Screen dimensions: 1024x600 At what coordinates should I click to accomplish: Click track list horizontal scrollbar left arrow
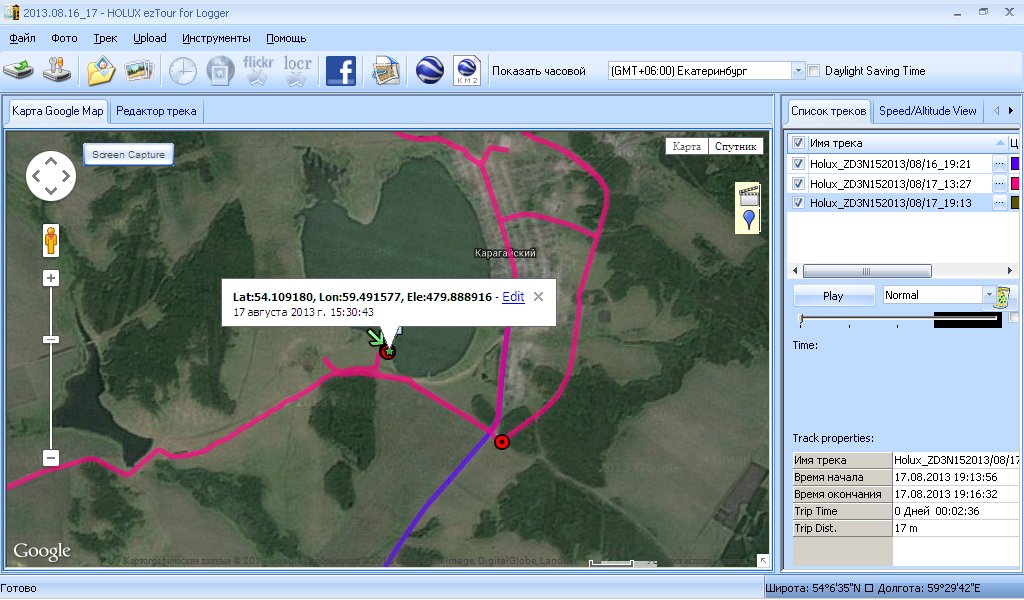[795, 270]
